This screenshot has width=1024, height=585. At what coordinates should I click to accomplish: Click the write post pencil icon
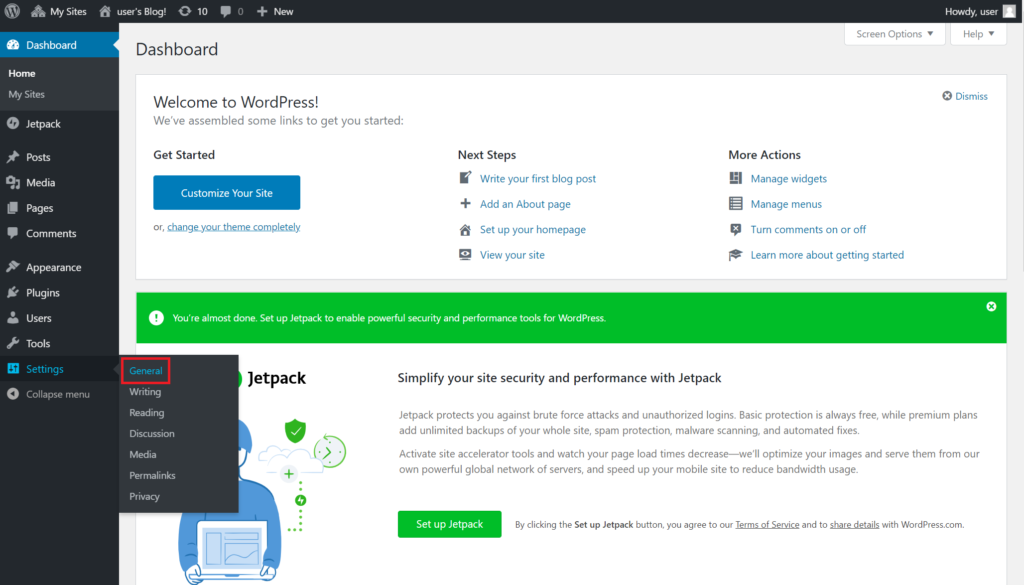click(465, 178)
